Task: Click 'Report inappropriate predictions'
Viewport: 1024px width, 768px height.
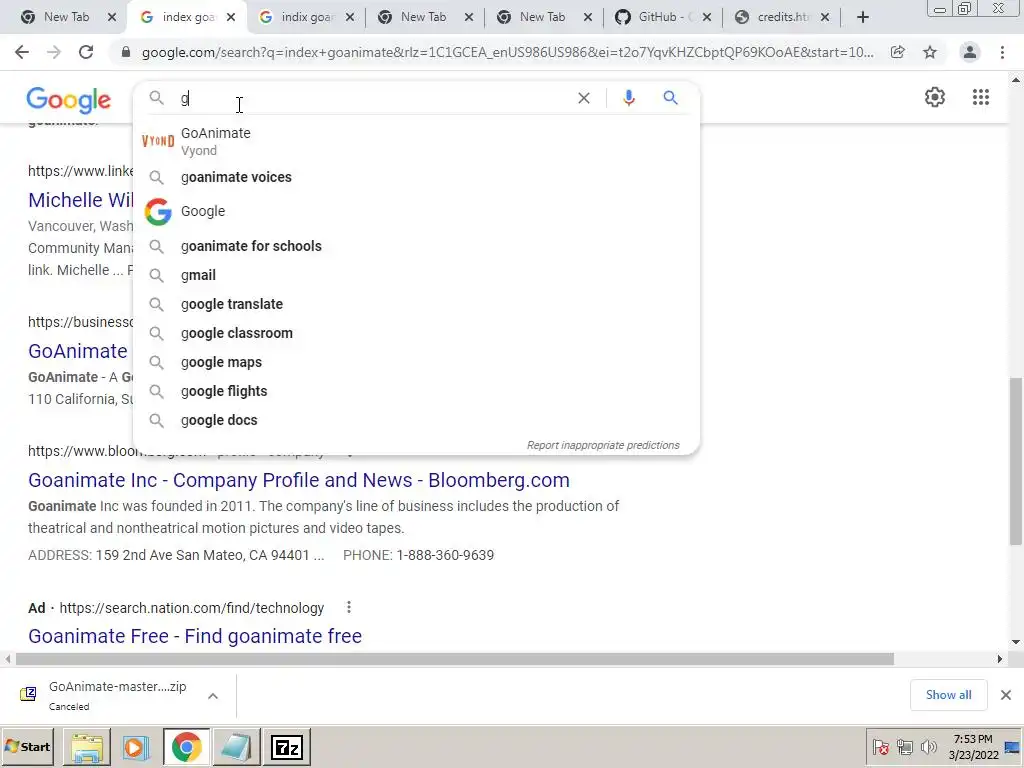Action: tap(603, 445)
